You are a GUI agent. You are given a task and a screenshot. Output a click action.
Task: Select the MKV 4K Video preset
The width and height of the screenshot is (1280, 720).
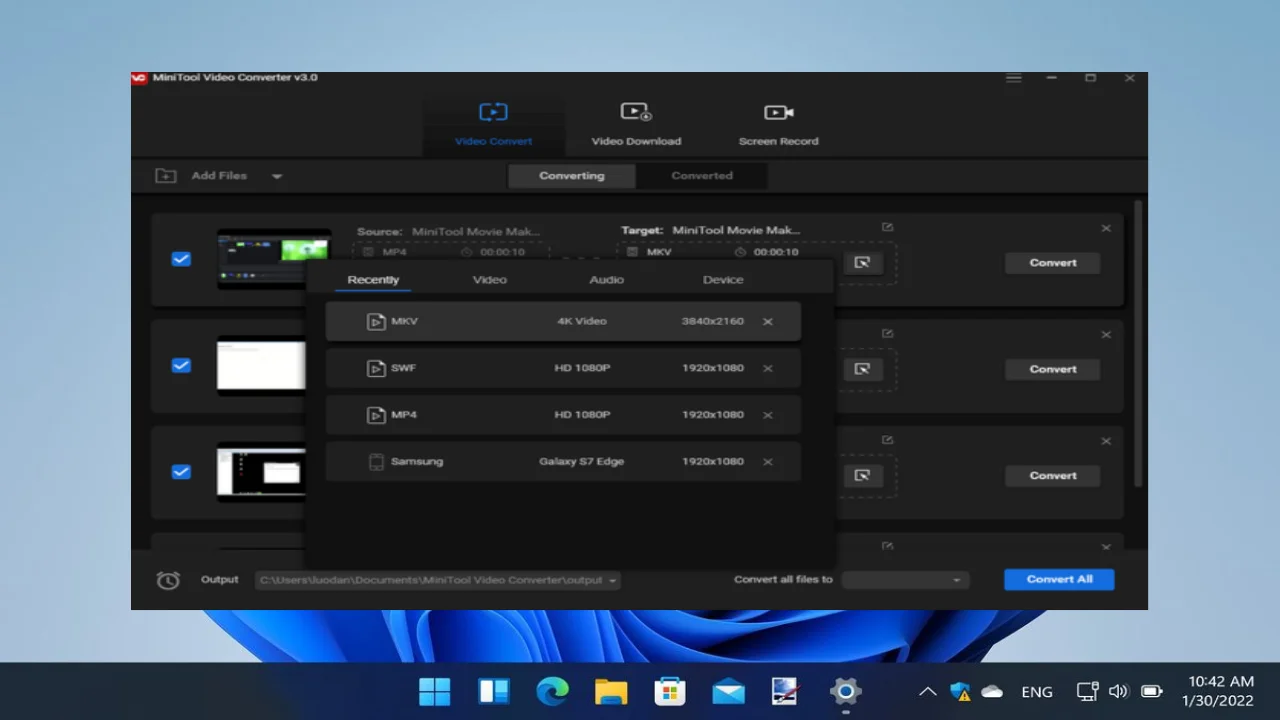(x=563, y=322)
